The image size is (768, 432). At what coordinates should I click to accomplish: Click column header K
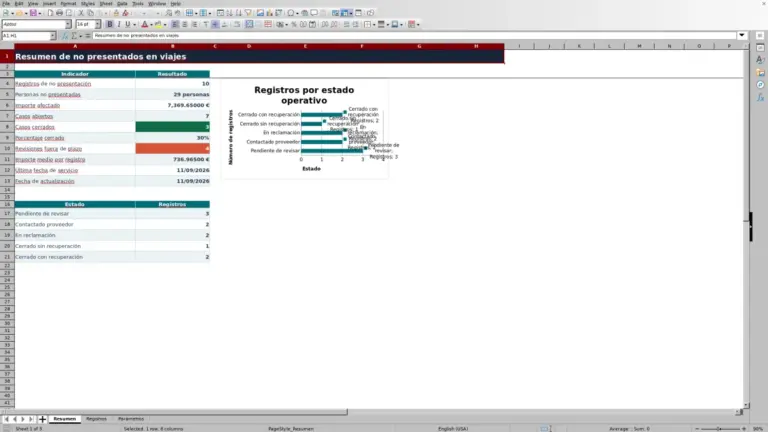(x=579, y=46)
